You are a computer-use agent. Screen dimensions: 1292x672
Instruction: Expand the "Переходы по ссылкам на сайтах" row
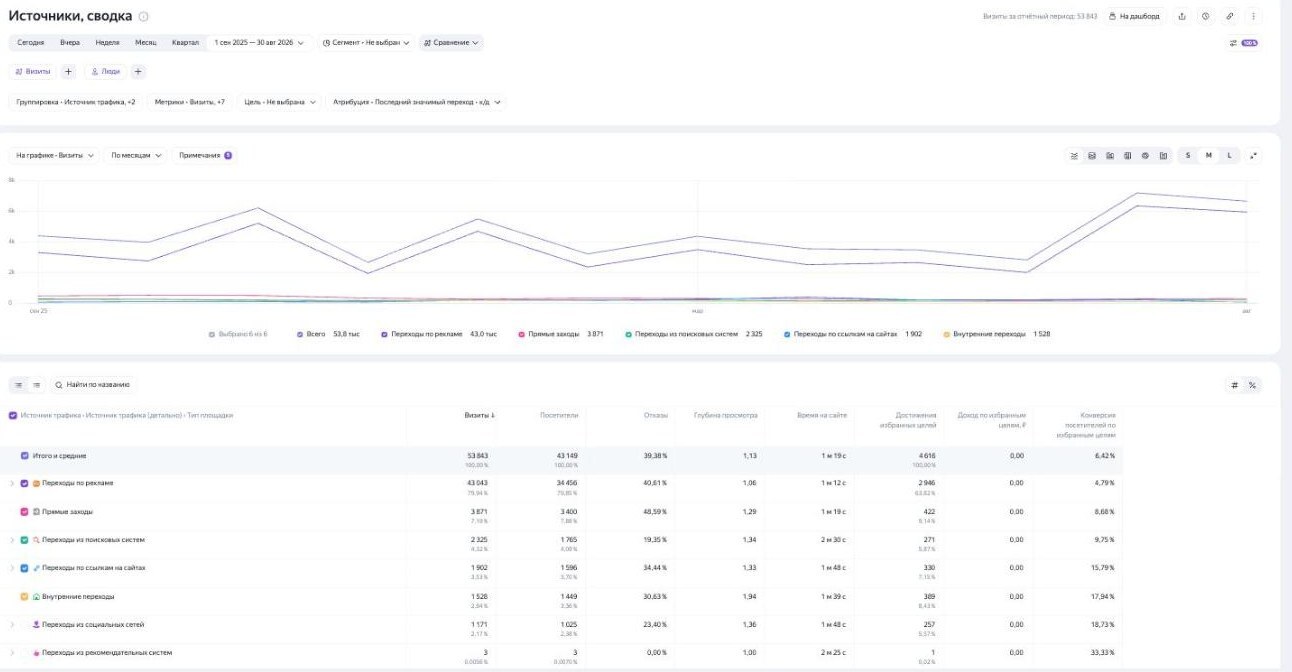click(13, 568)
